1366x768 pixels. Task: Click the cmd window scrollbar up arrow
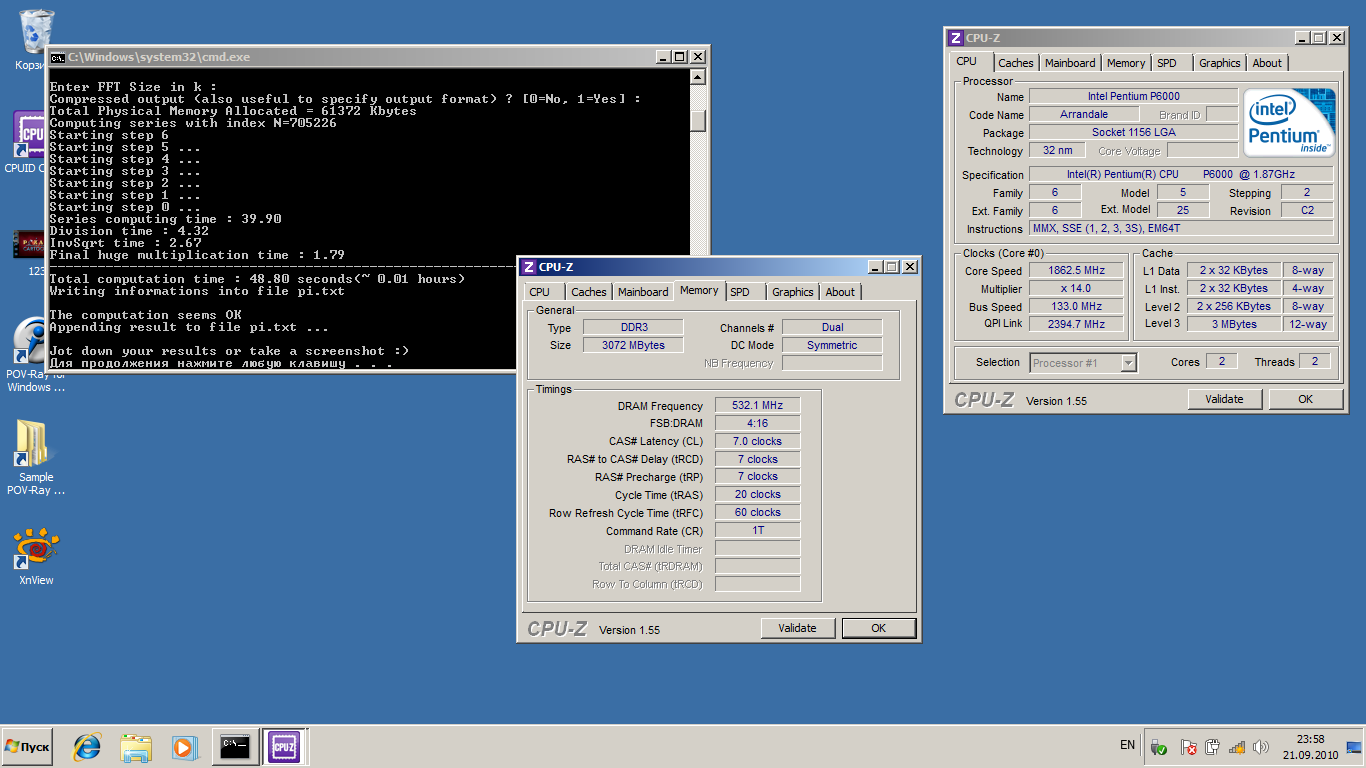698,77
